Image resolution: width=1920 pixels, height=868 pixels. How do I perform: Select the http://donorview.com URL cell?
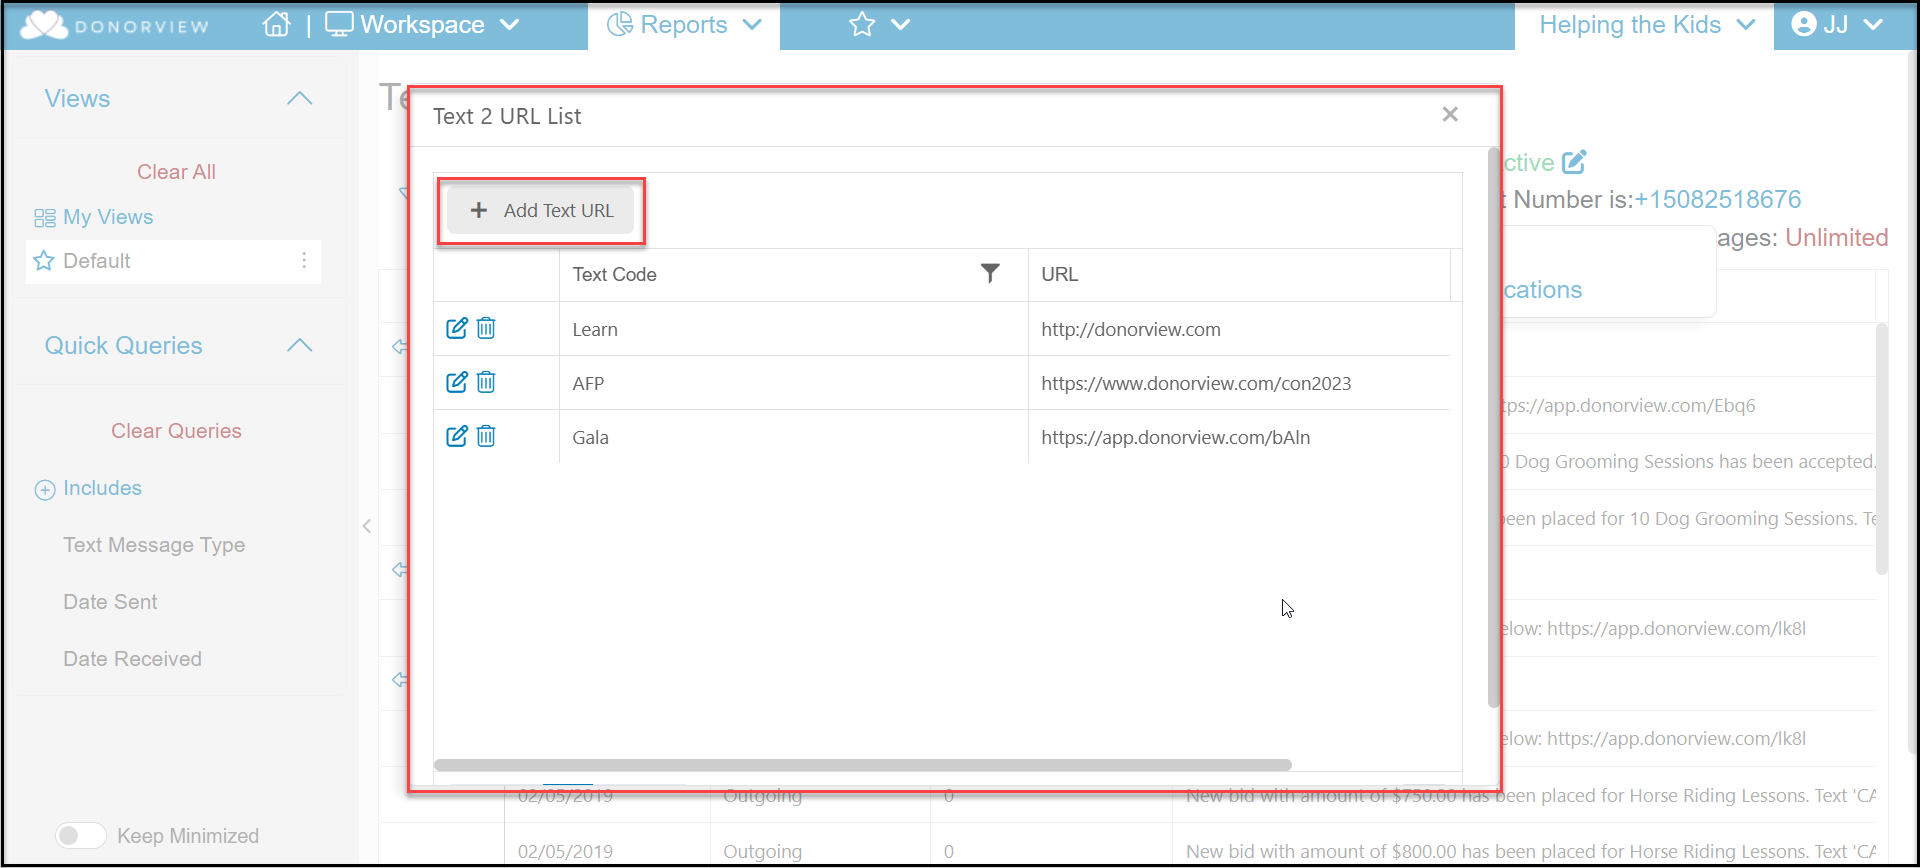(x=1239, y=329)
